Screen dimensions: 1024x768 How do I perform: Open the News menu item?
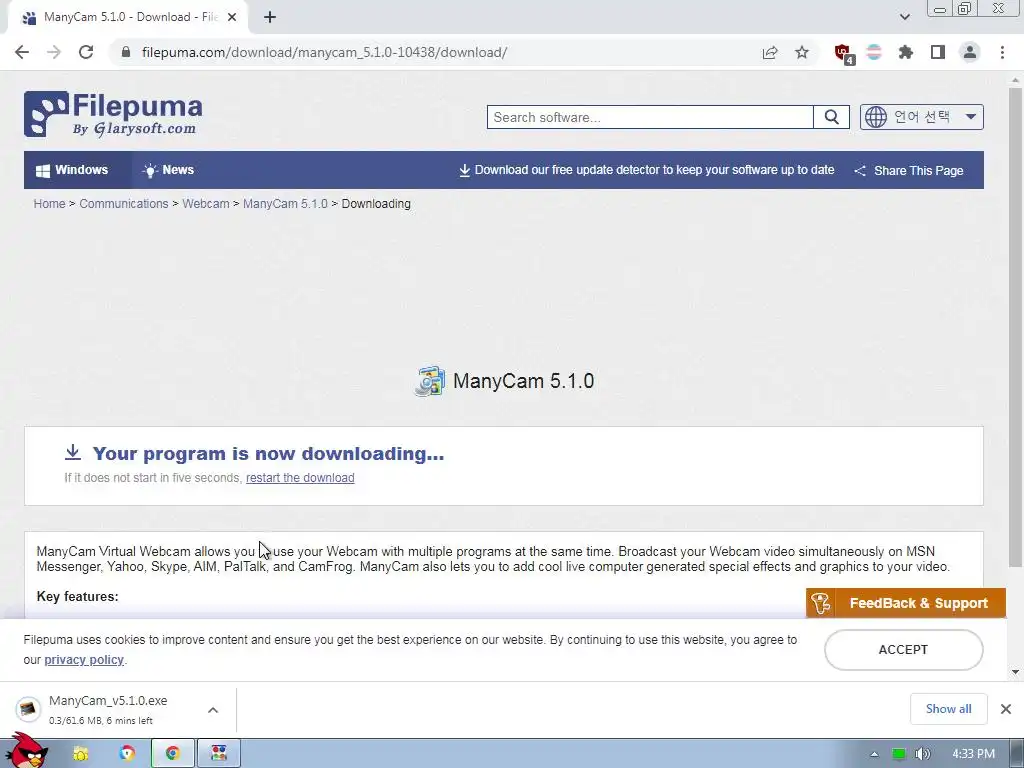tap(168, 170)
